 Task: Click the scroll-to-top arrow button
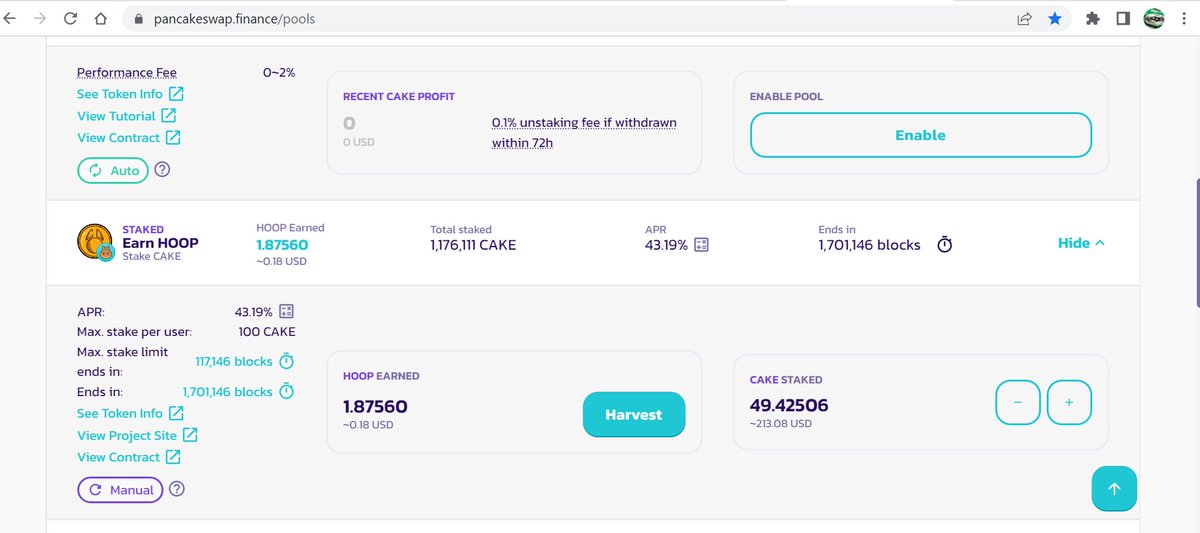[x=1114, y=489]
